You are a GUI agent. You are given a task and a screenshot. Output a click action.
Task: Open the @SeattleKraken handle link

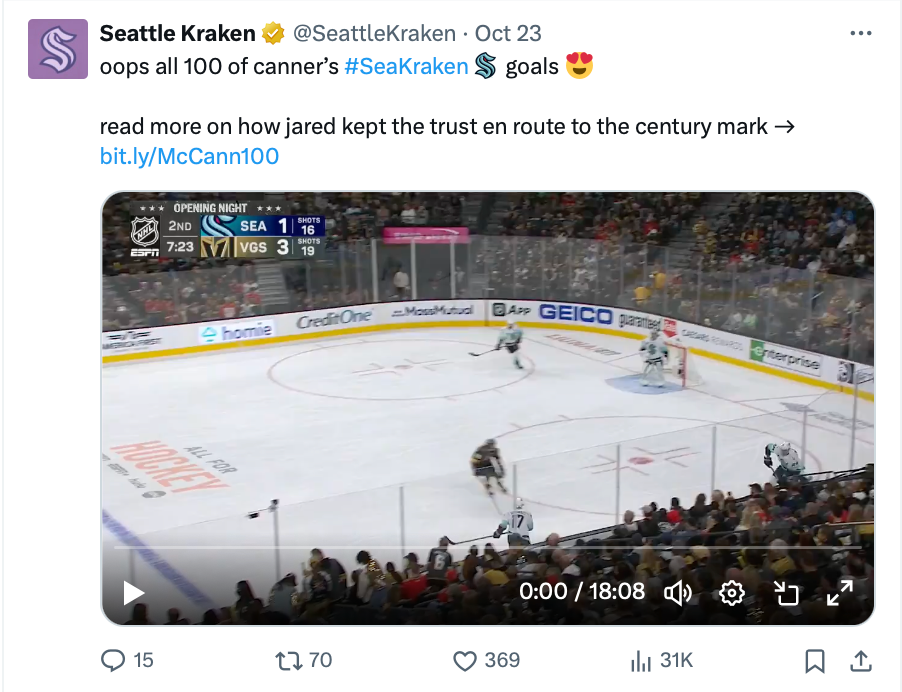[x=374, y=33]
